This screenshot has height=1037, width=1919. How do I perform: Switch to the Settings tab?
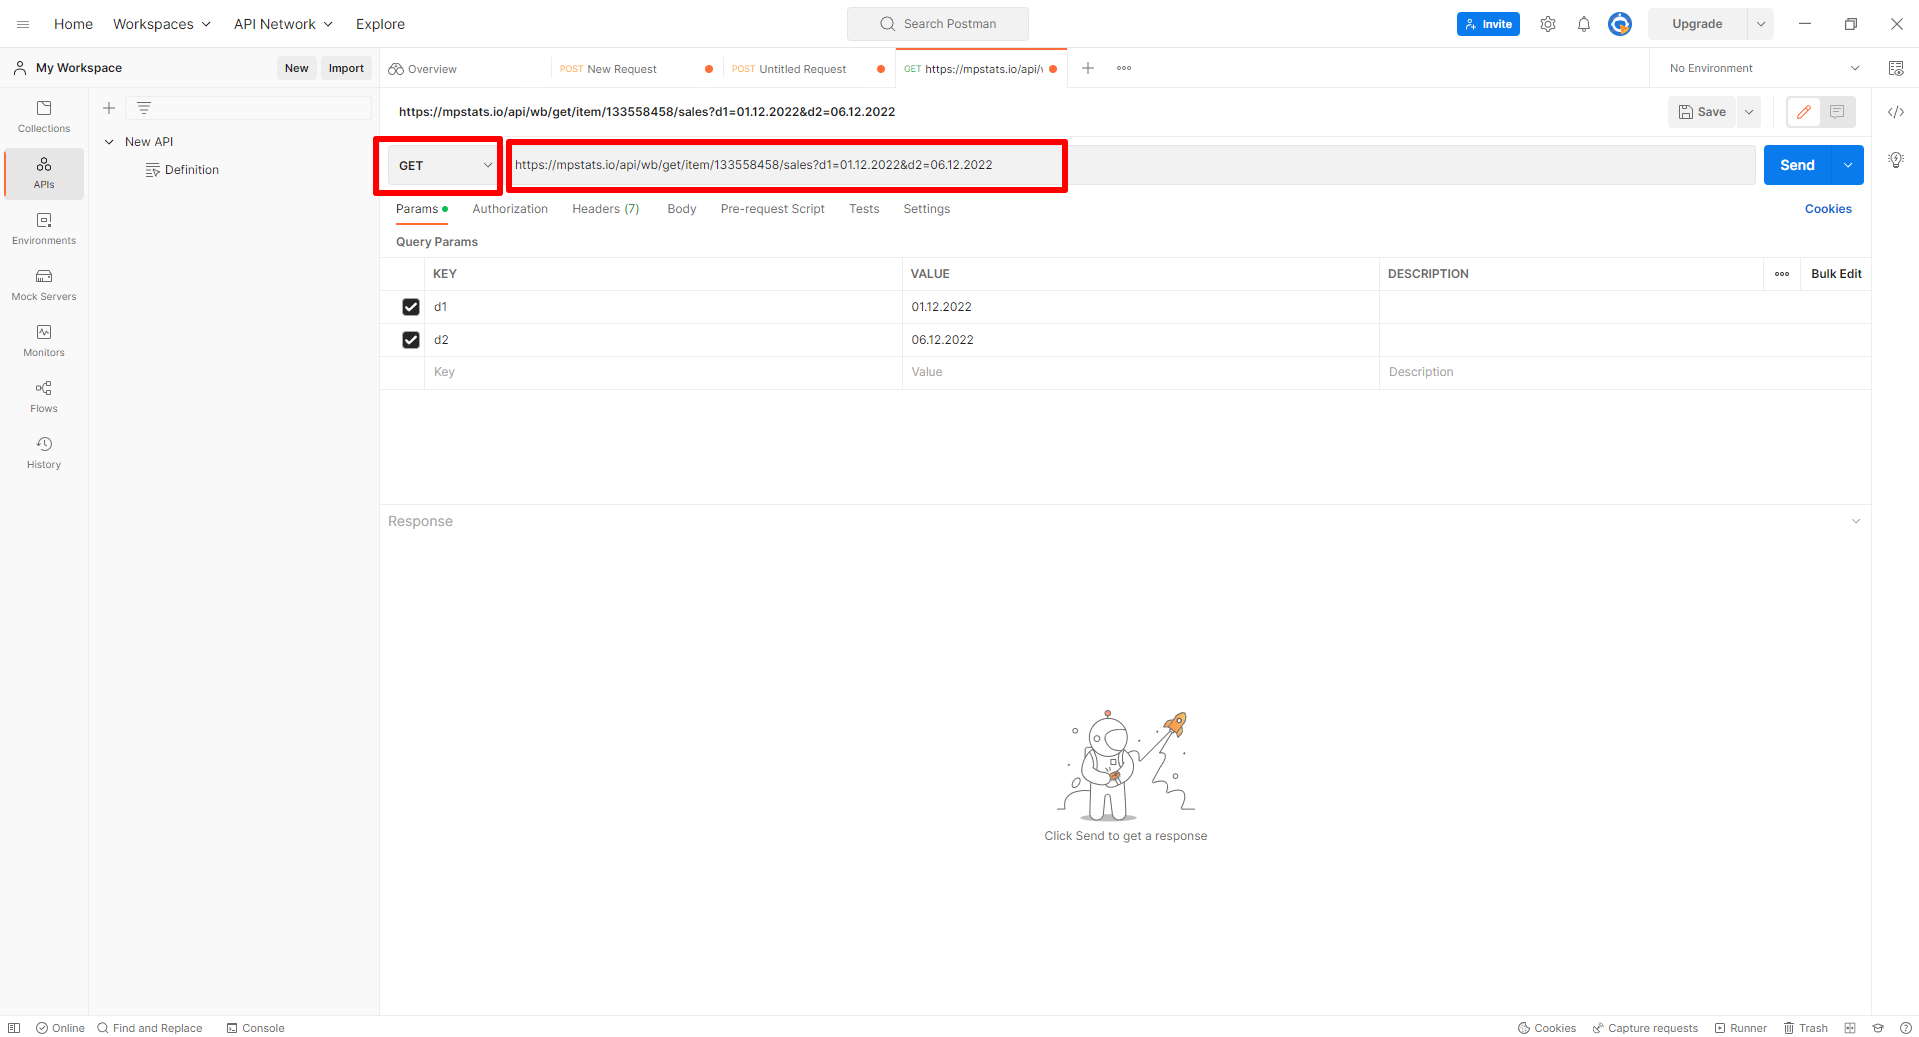tap(927, 209)
